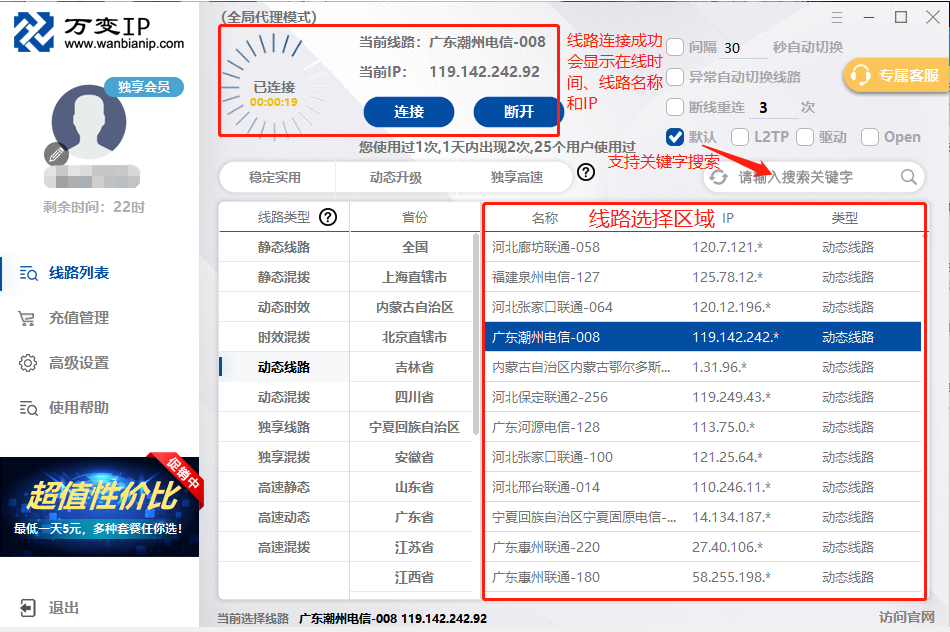The image size is (950, 632).
Task: Open 专属客服 support button
Action: 897,76
